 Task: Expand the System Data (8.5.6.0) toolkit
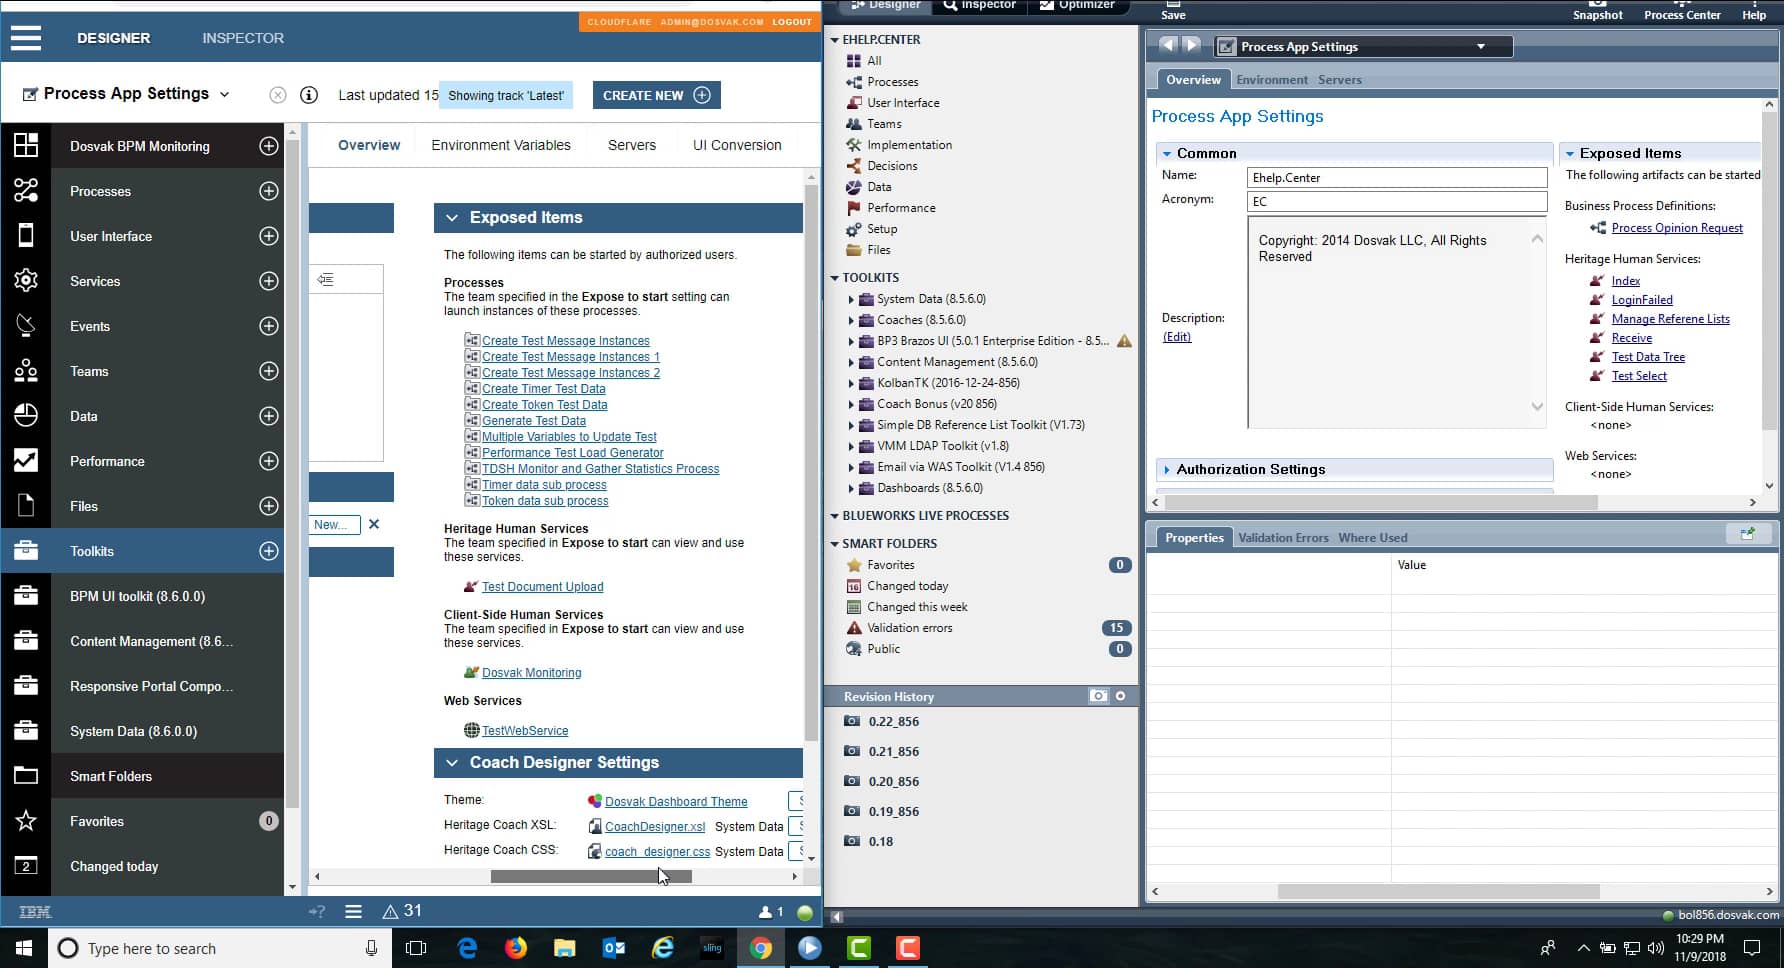click(852, 299)
